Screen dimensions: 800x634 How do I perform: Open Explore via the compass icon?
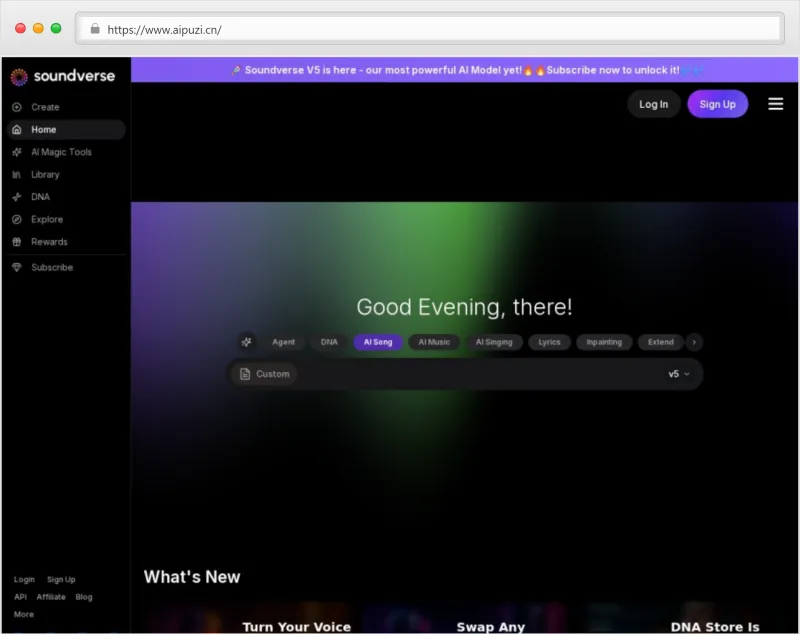[17, 220]
